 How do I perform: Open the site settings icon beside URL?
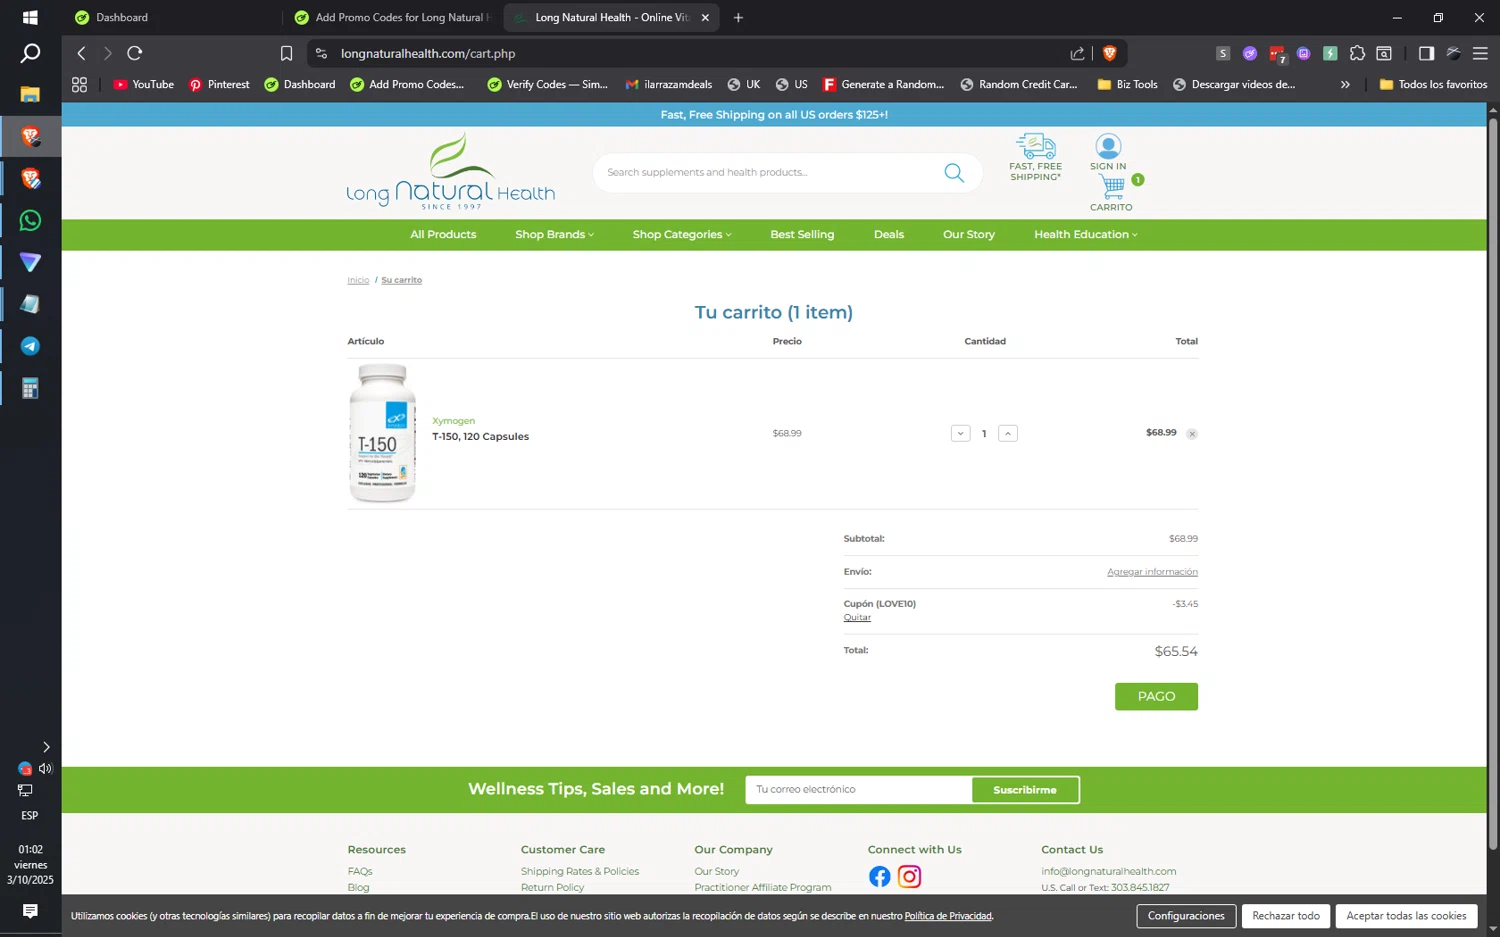tap(321, 53)
